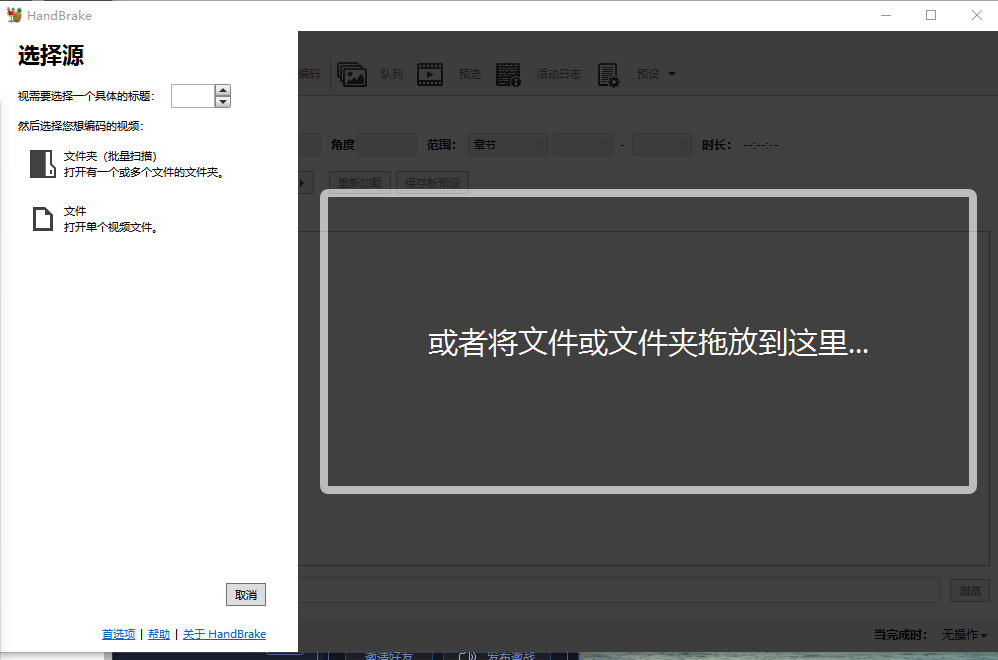Open the 帮助 (help) link
Screen dimensions: 998x660
point(159,634)
